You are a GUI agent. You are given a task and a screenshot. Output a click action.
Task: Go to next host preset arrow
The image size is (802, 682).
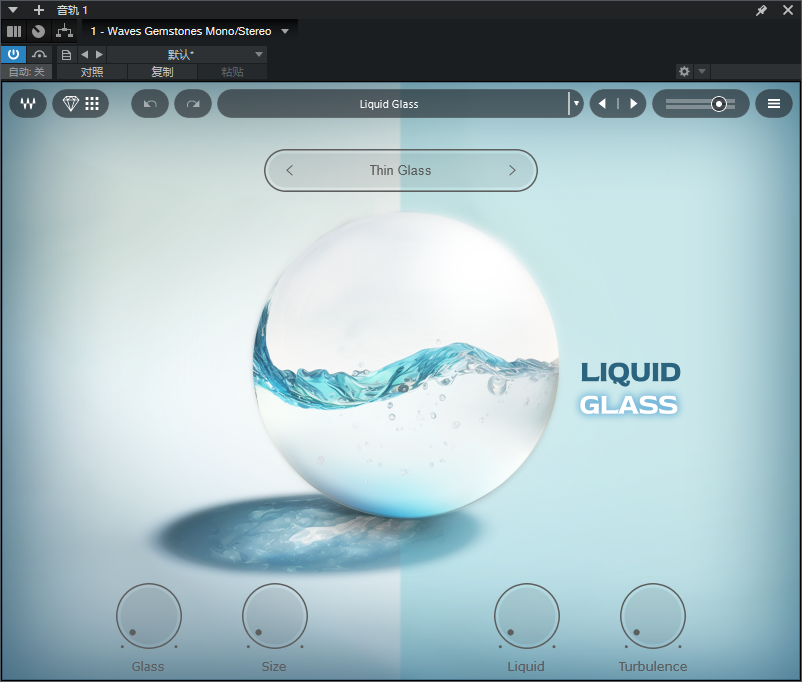(x=99, y=54)
